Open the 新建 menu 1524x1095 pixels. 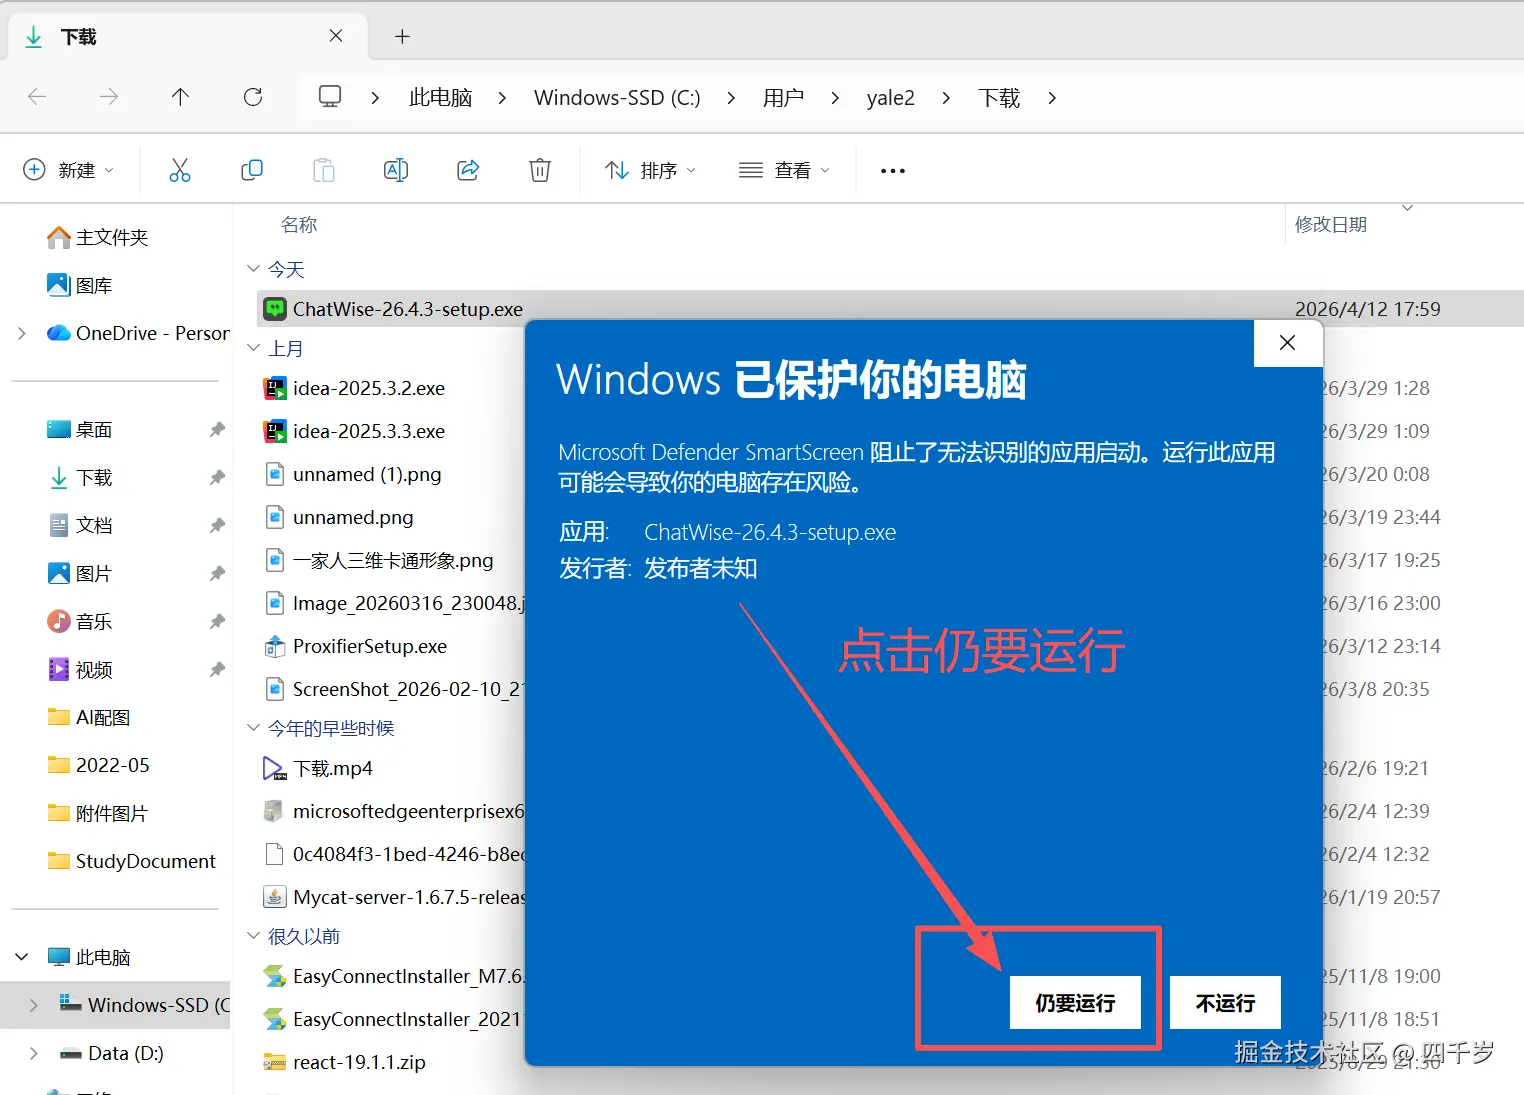tap(68, 169)
